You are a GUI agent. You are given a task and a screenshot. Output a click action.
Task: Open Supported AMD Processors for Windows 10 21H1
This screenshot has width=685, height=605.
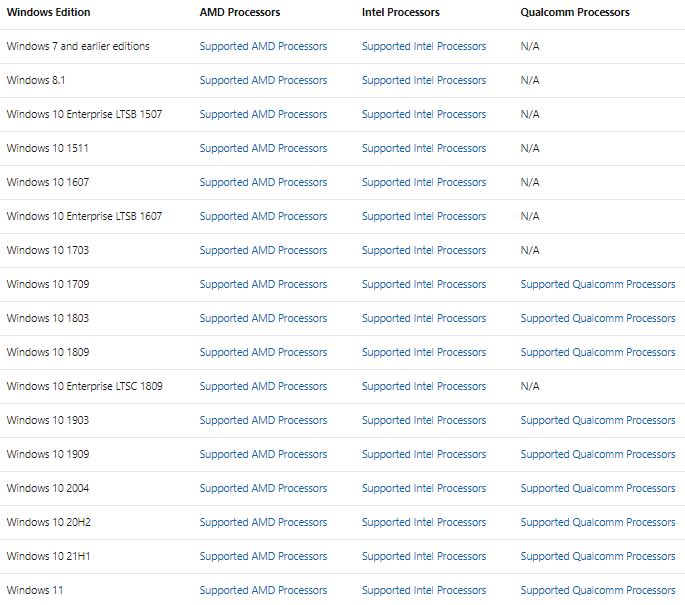click(x=263, y=556)
